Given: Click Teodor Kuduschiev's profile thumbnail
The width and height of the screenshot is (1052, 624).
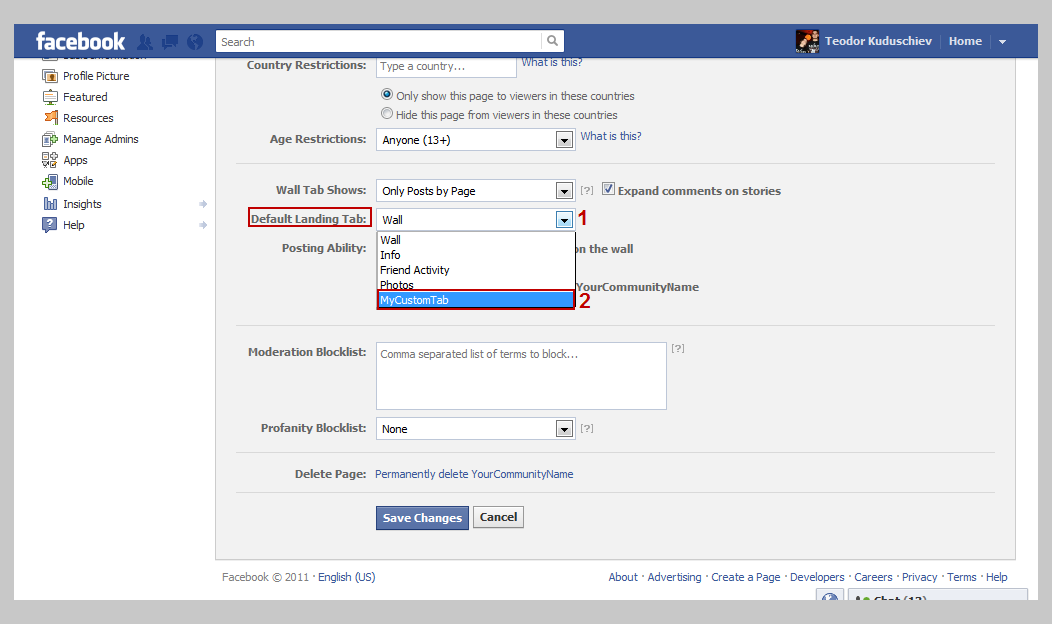Looking at the screenshot, I should coord(807,41).
